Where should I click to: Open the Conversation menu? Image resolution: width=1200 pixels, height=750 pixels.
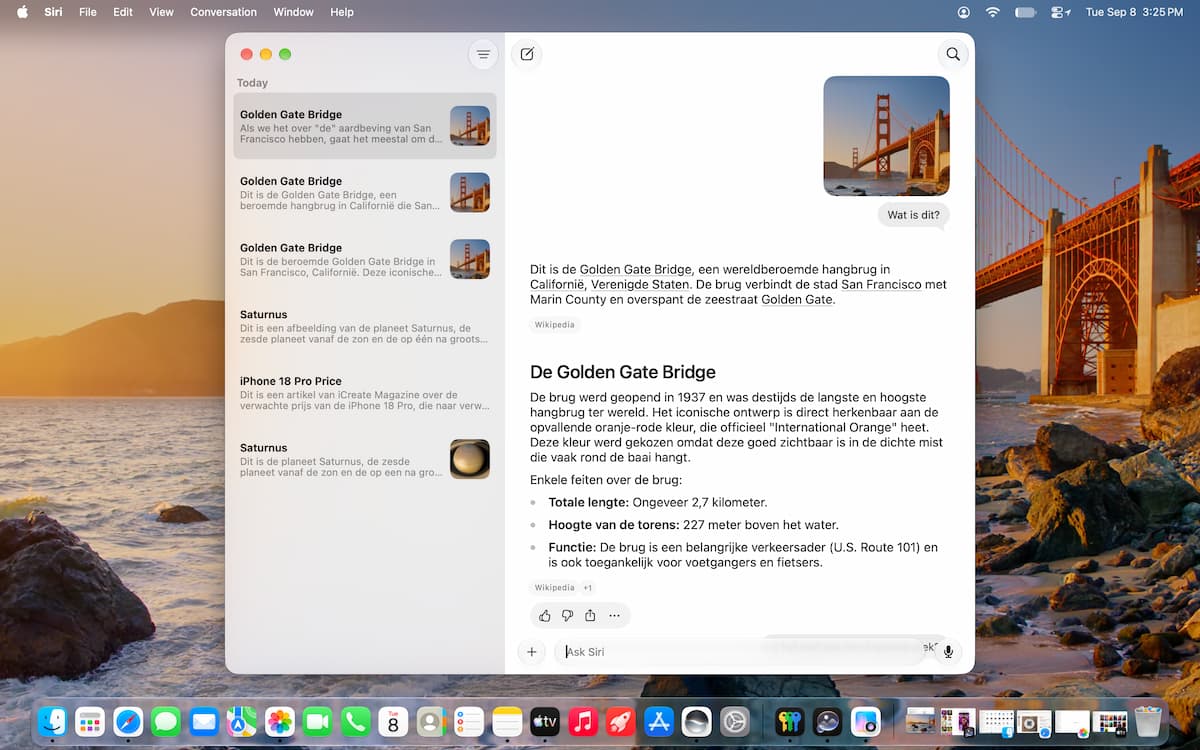point(223,12)
